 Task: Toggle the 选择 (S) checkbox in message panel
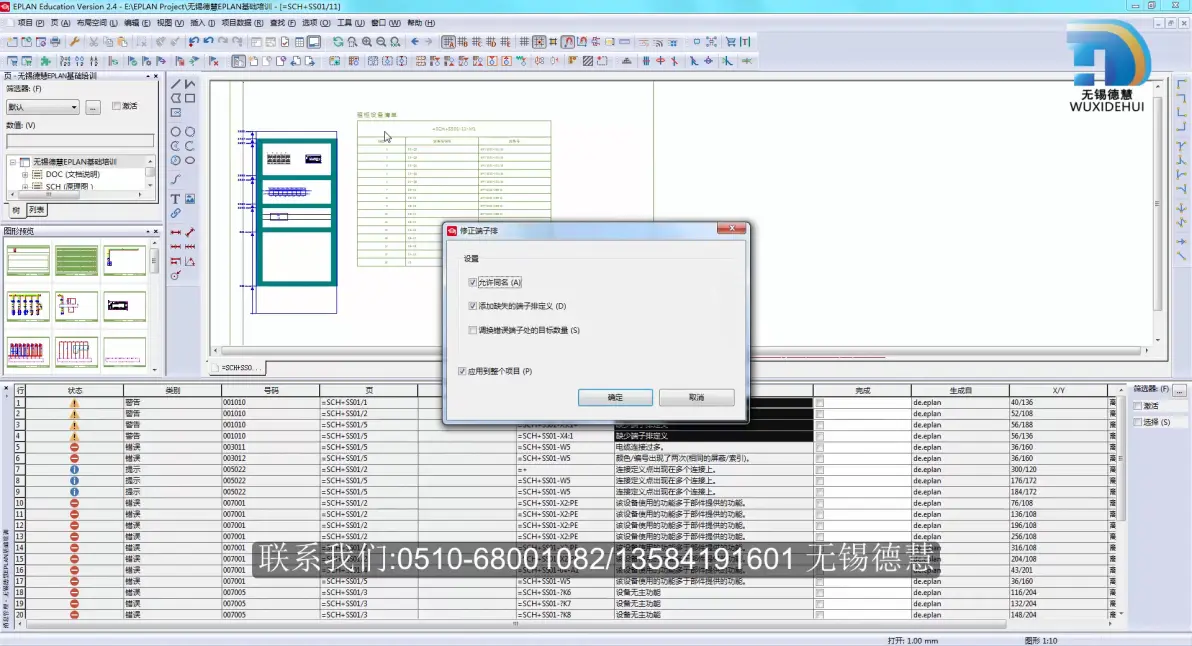click(x=1138, y=422)
